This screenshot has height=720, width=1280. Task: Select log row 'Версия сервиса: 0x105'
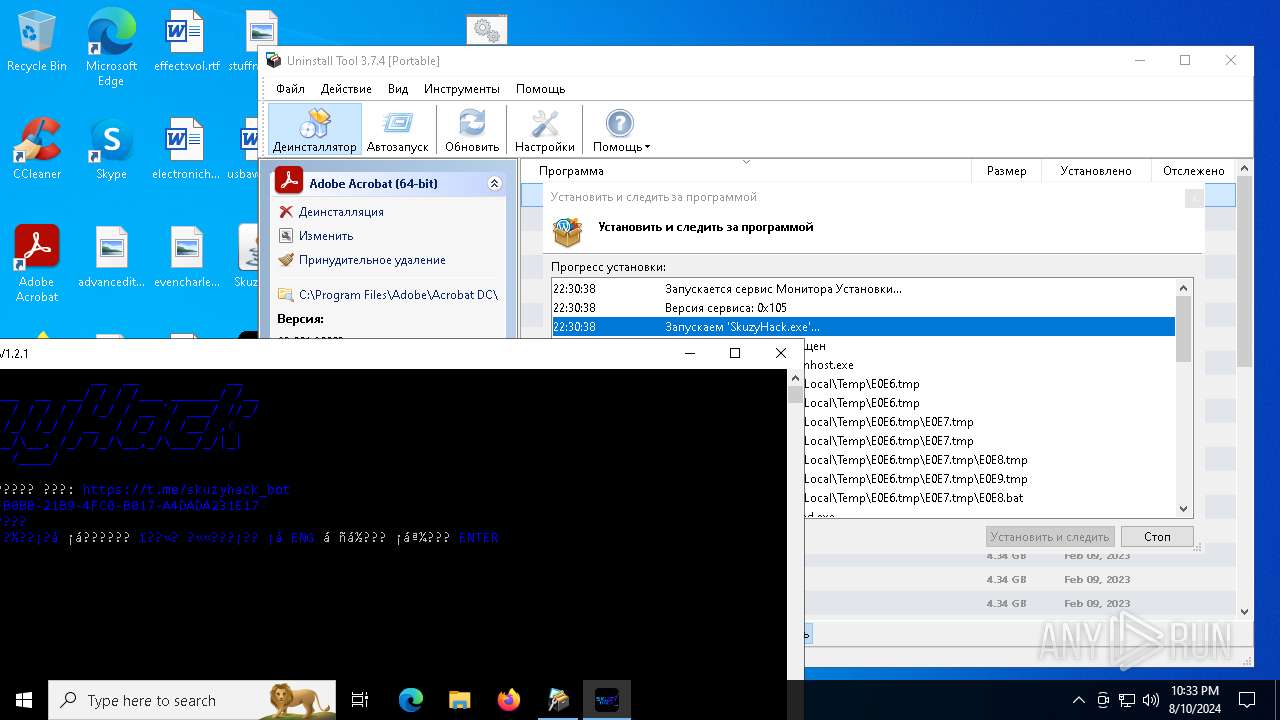click(x=863, y=308)
